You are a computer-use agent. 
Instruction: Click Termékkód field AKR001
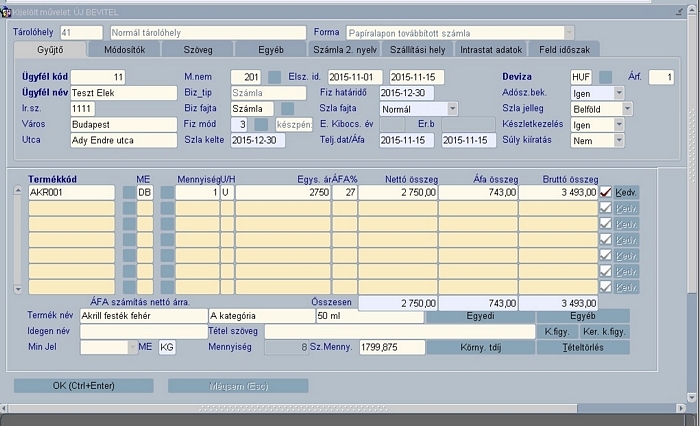(71, 192)
